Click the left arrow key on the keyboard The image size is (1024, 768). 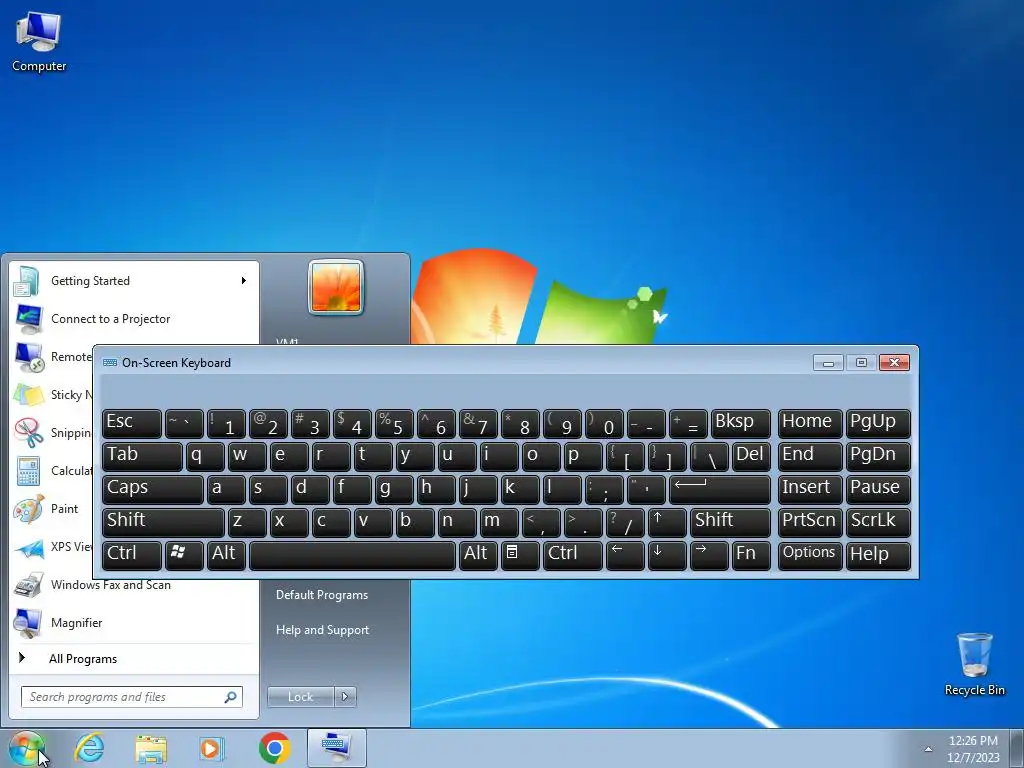pos(625,555)
